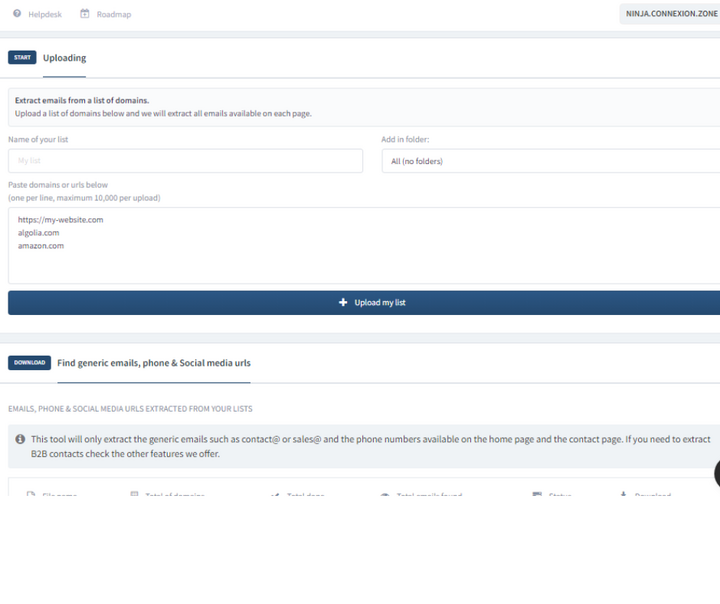Screen dimensions: 720x604
Task: Click the File name column icon
Action: click(x=31, y=495)
